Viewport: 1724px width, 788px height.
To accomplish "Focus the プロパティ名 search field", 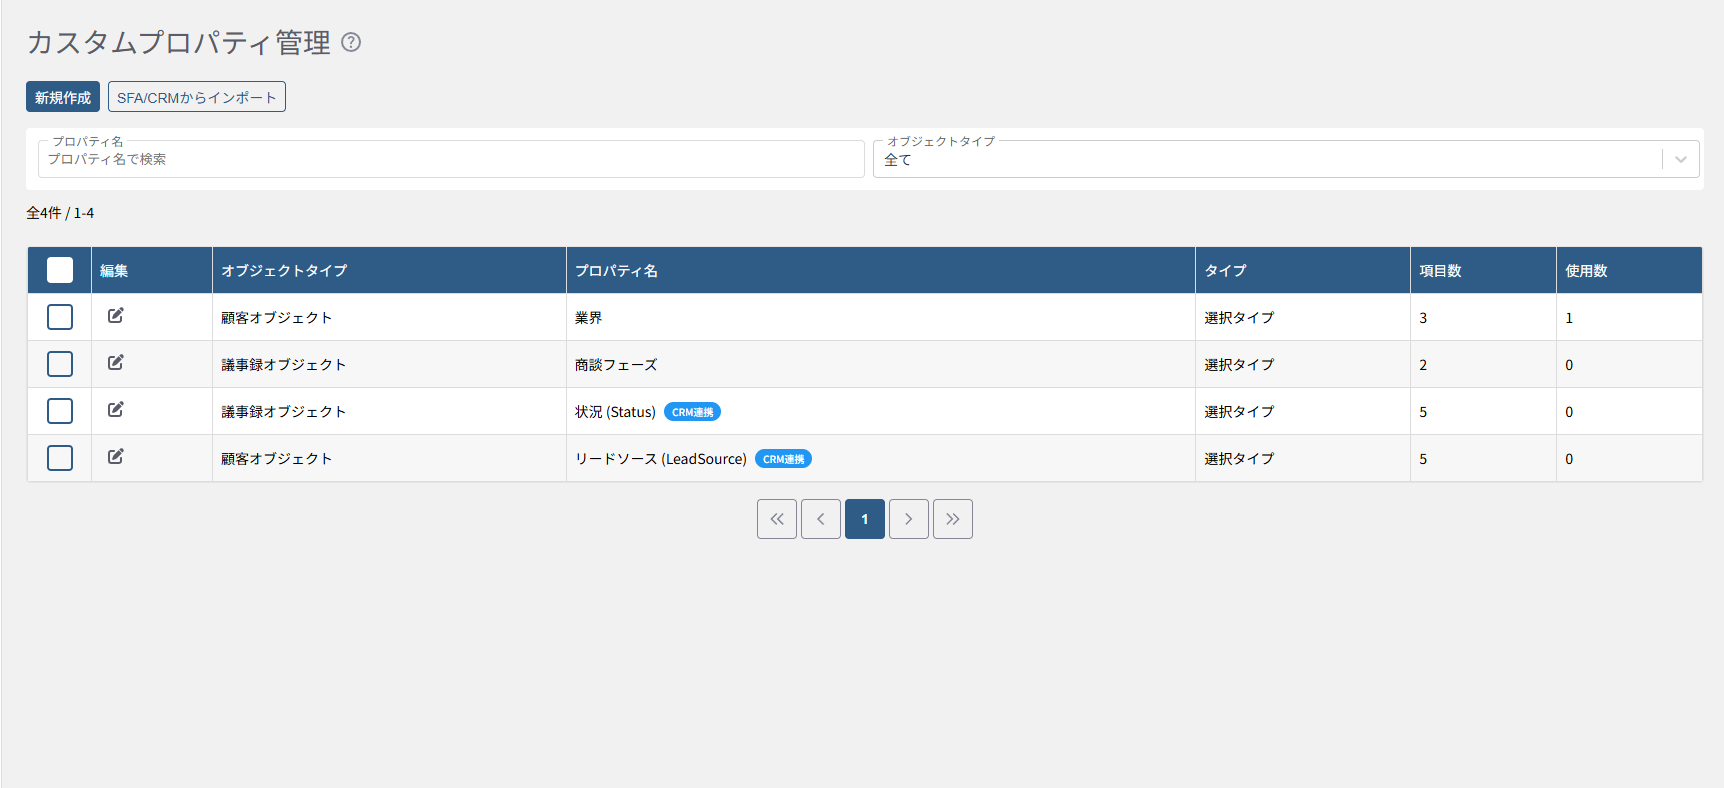I will (451, 159).
